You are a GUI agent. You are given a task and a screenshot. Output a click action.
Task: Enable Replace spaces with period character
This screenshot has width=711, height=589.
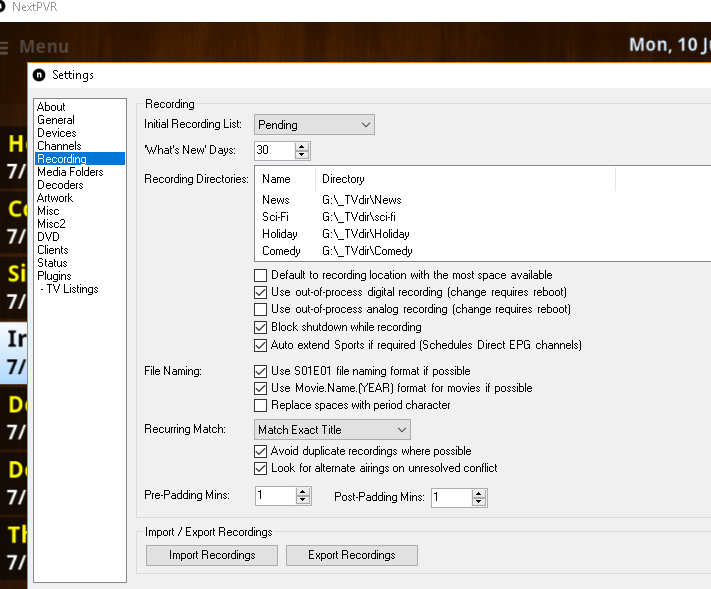(x=260, y=405)
